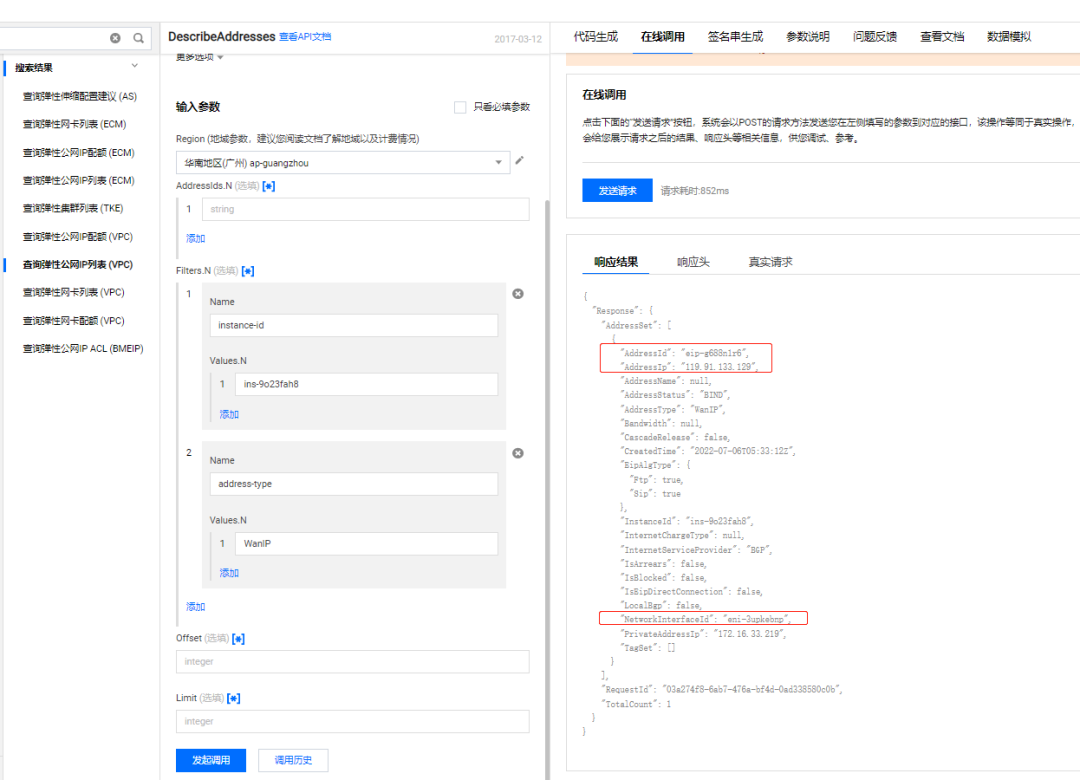Switch to the 参数说明 tab
The image size is (1080, 780).
point(807,37)
